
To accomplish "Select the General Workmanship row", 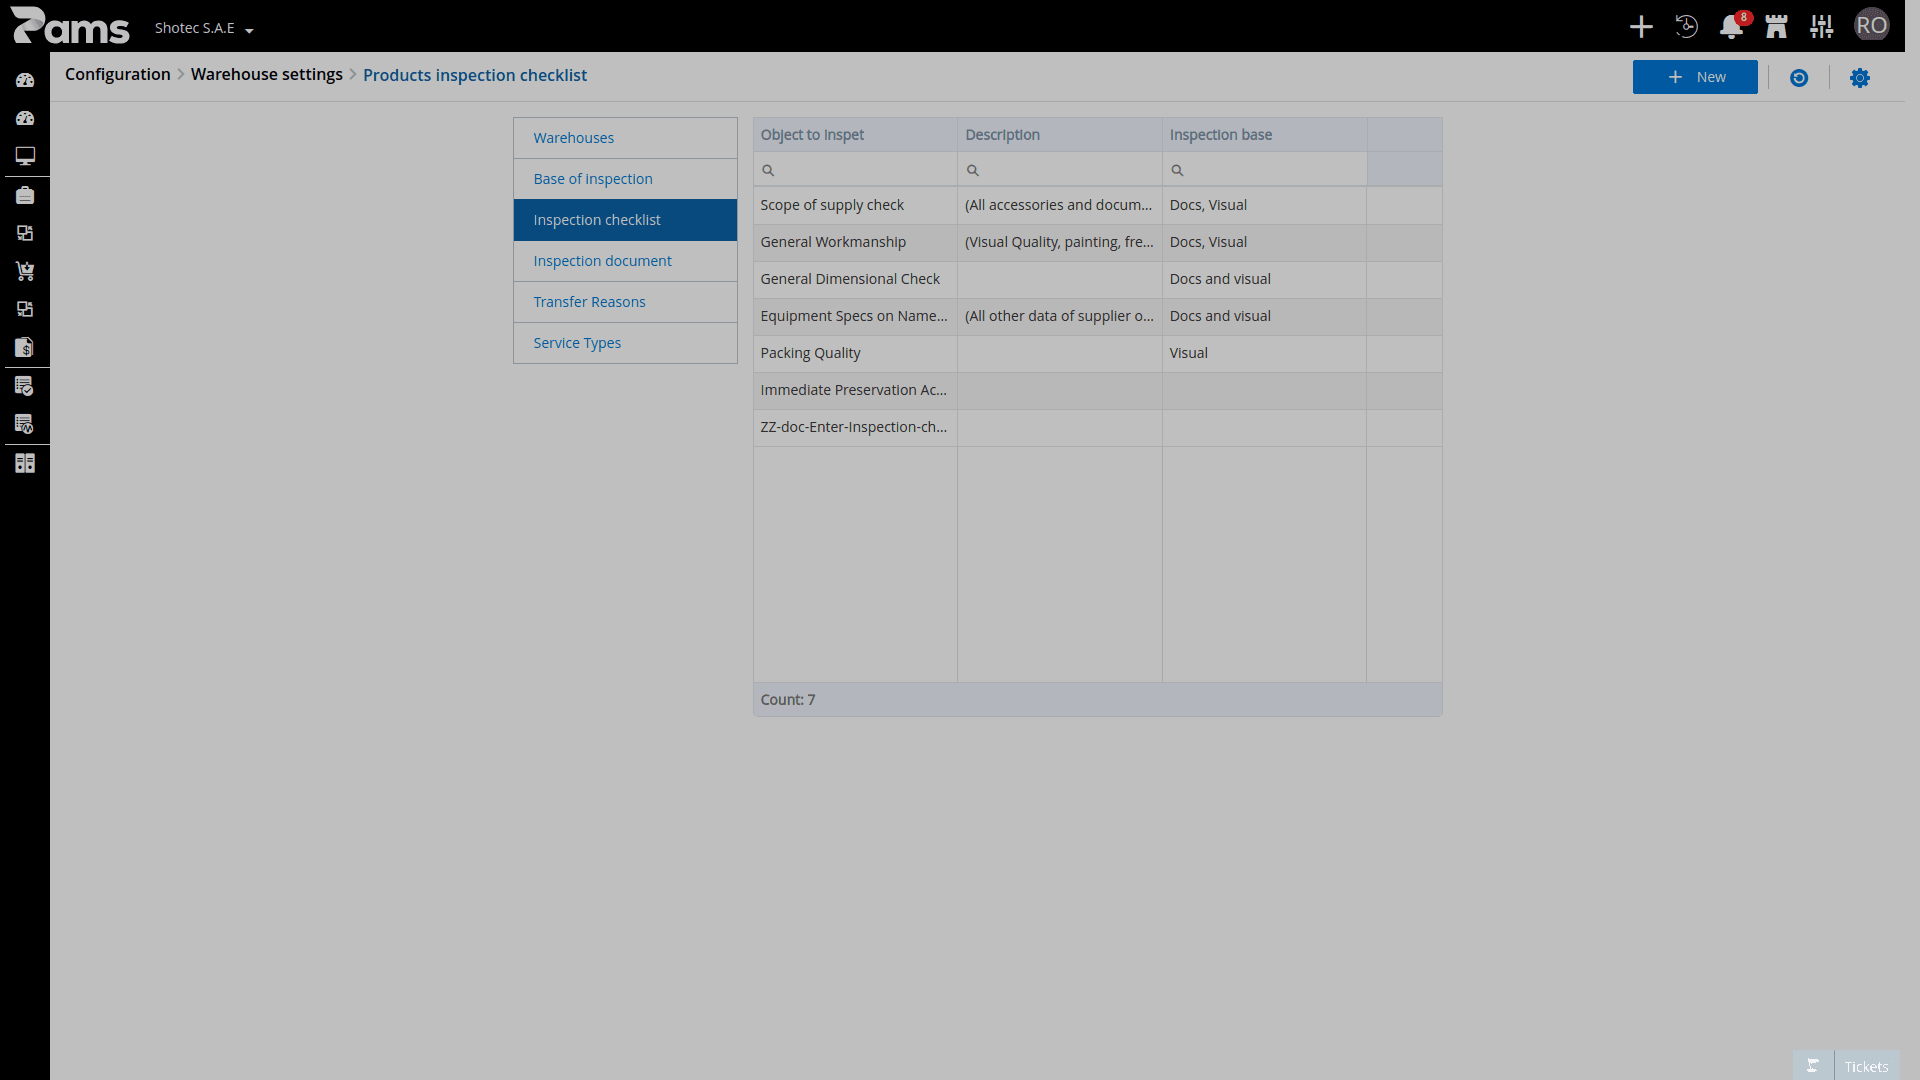I will [x=1097, y=242].
